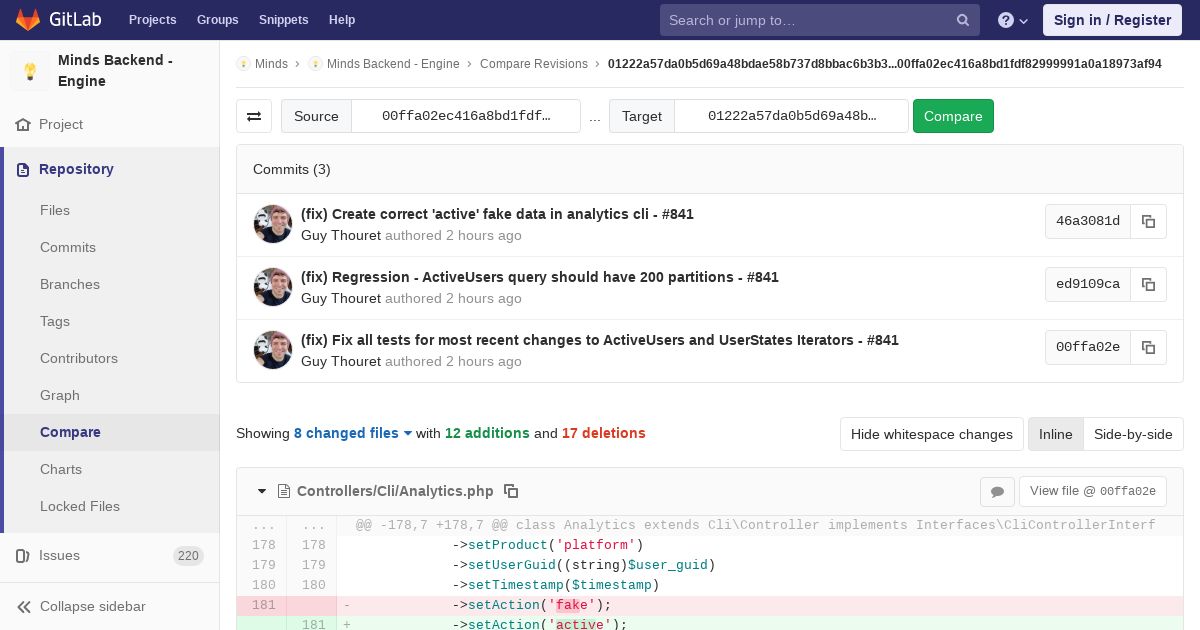
Task: Switch diff view to Side-by-side
Action: 1133,434
